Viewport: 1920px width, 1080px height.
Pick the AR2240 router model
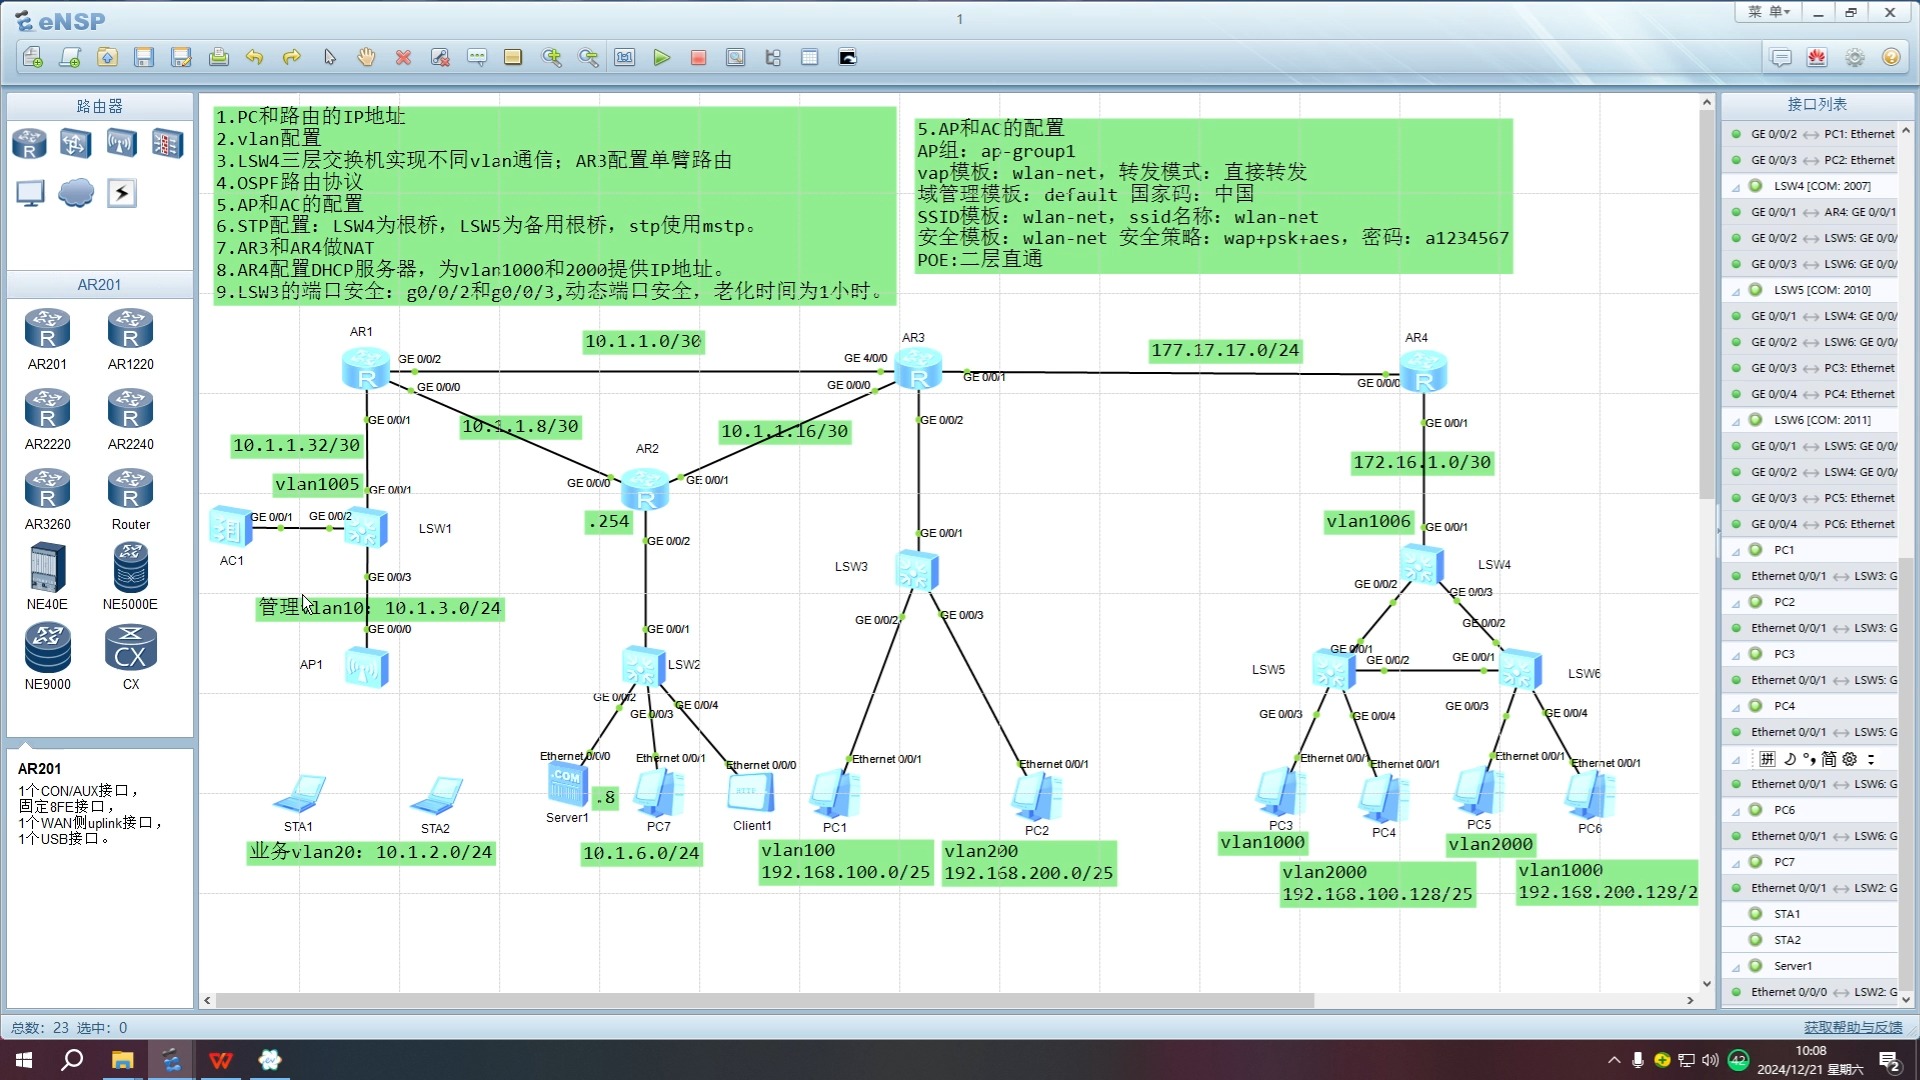pos(130,420)
